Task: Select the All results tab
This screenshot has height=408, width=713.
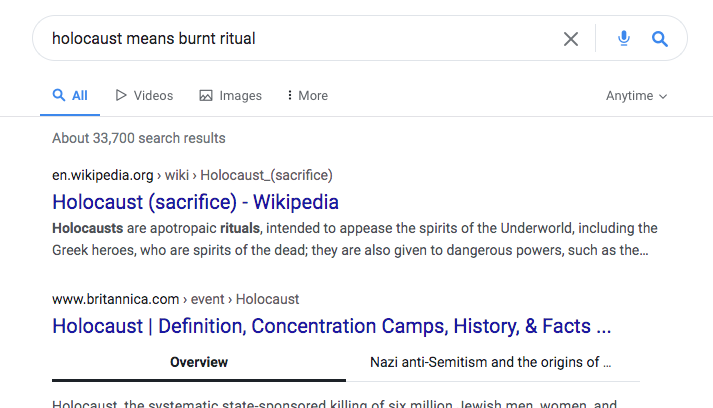Action: (x=70, y=96)
